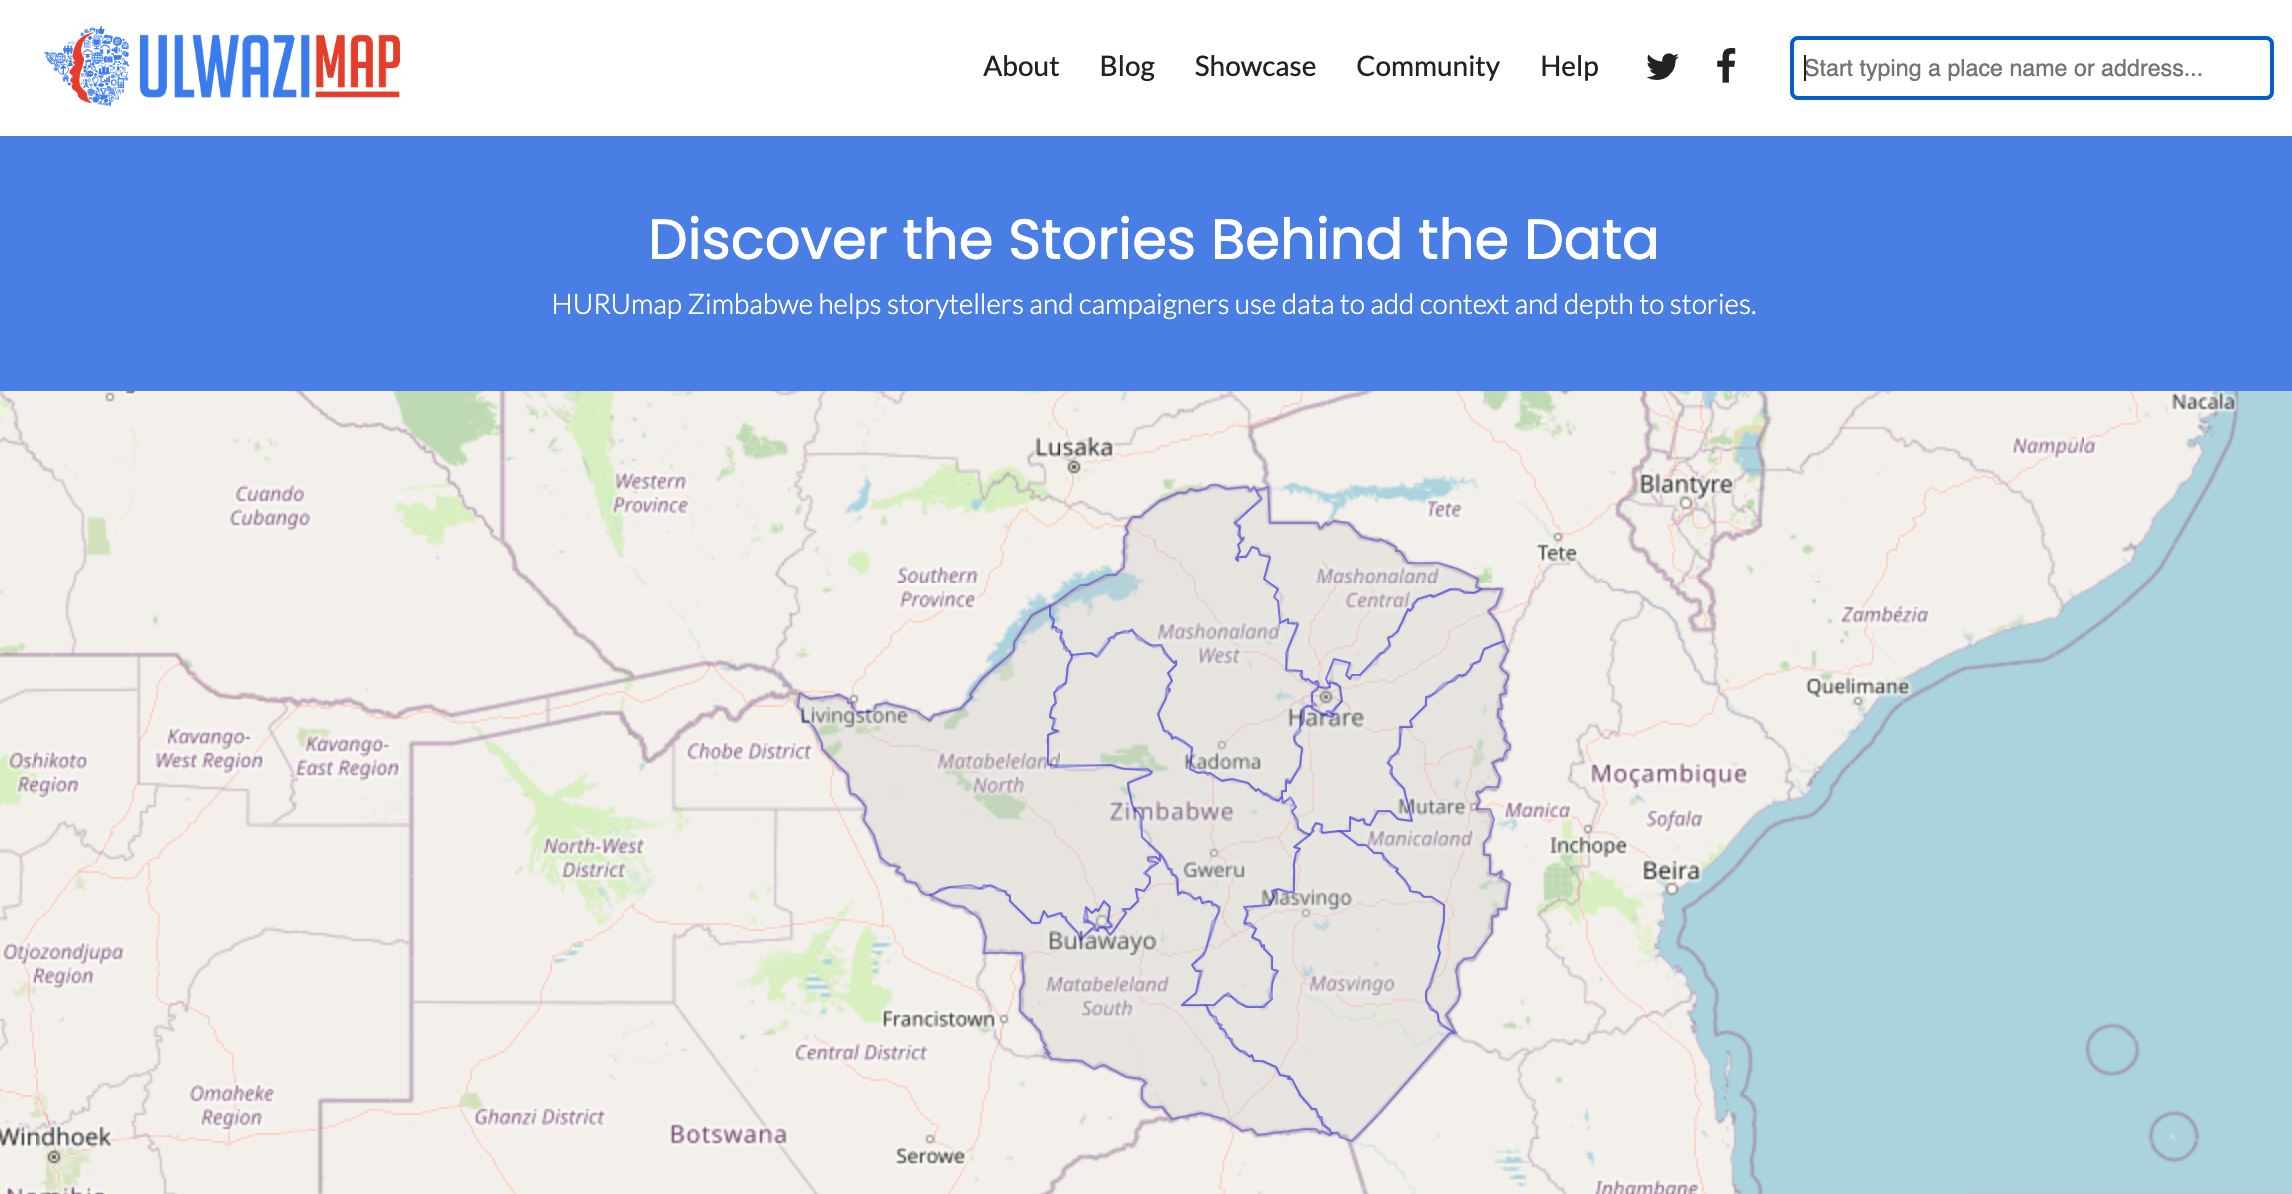
Task: Navigate to the Blog section
Action: [x=1126, y=66]
